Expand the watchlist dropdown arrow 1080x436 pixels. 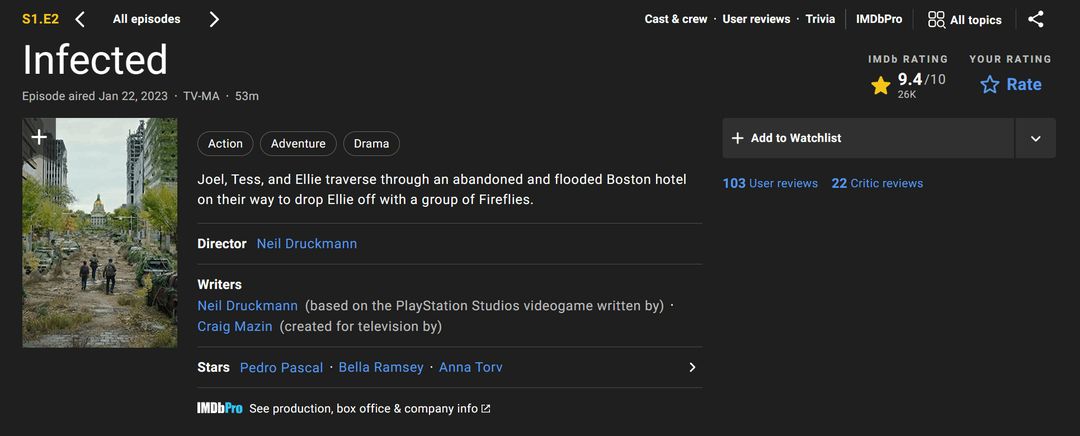click(1035, 138)
